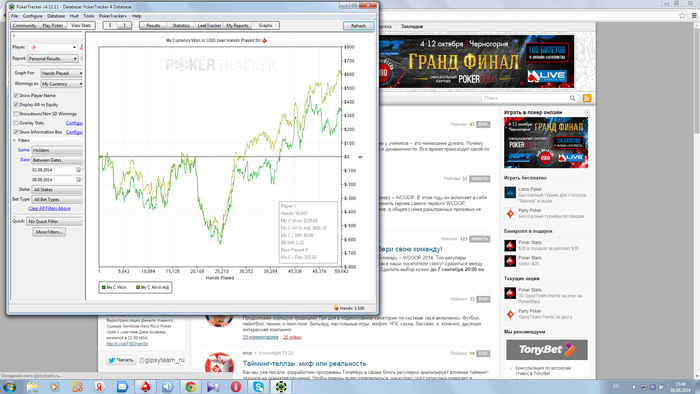Viewport: 700px width, 394px height.
Task: Switch to the Play Poker tab
Action: 53,25
